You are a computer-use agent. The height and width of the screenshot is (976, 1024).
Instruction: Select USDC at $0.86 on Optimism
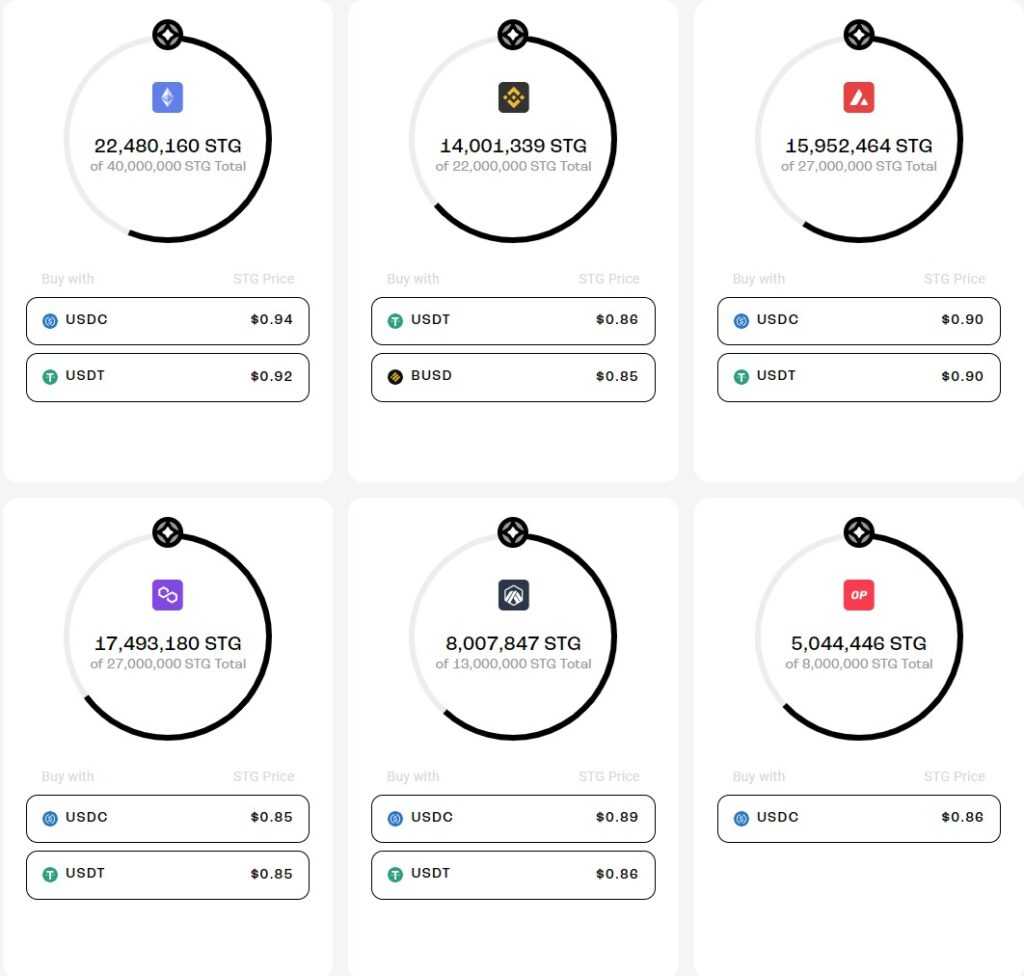click(858, 818)
